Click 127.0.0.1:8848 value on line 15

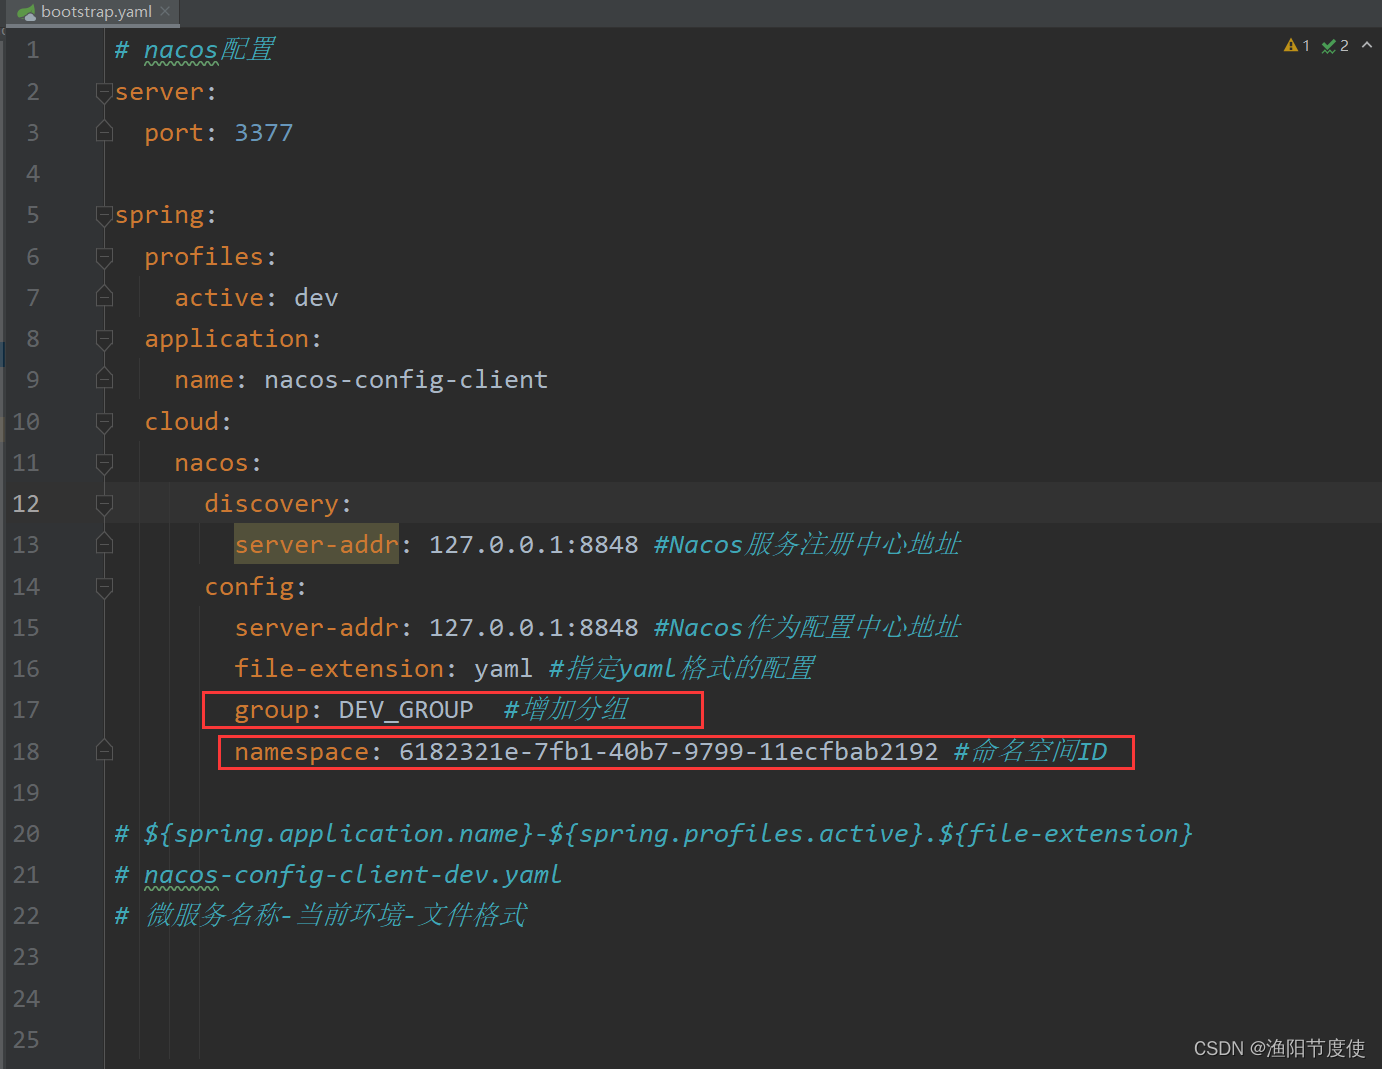[534, 628]
